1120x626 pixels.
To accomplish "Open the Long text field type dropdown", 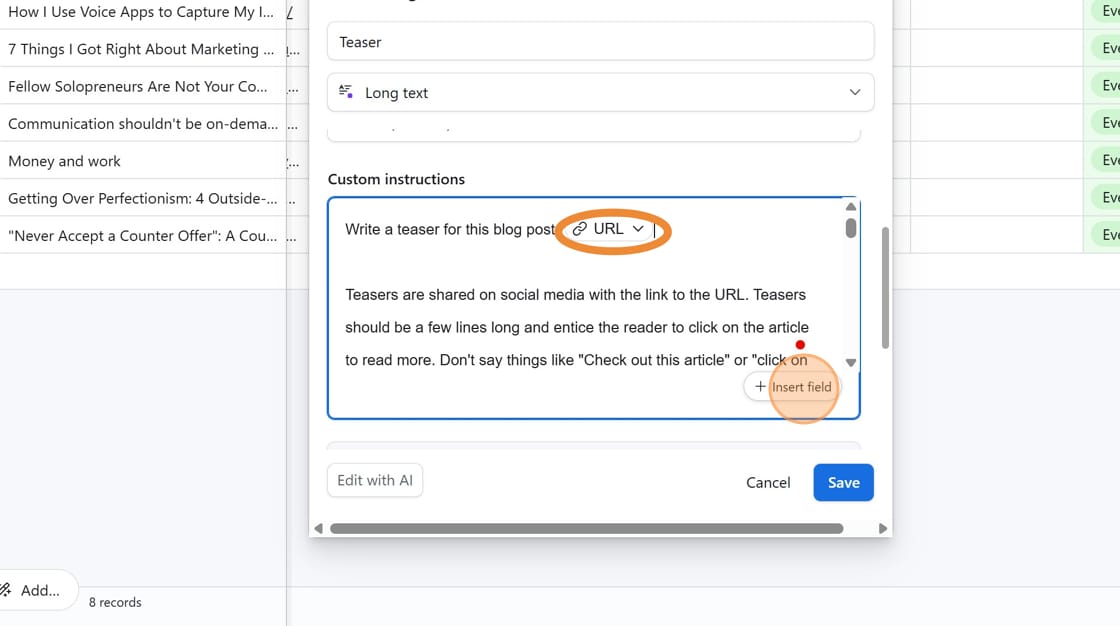I will 856,91.
